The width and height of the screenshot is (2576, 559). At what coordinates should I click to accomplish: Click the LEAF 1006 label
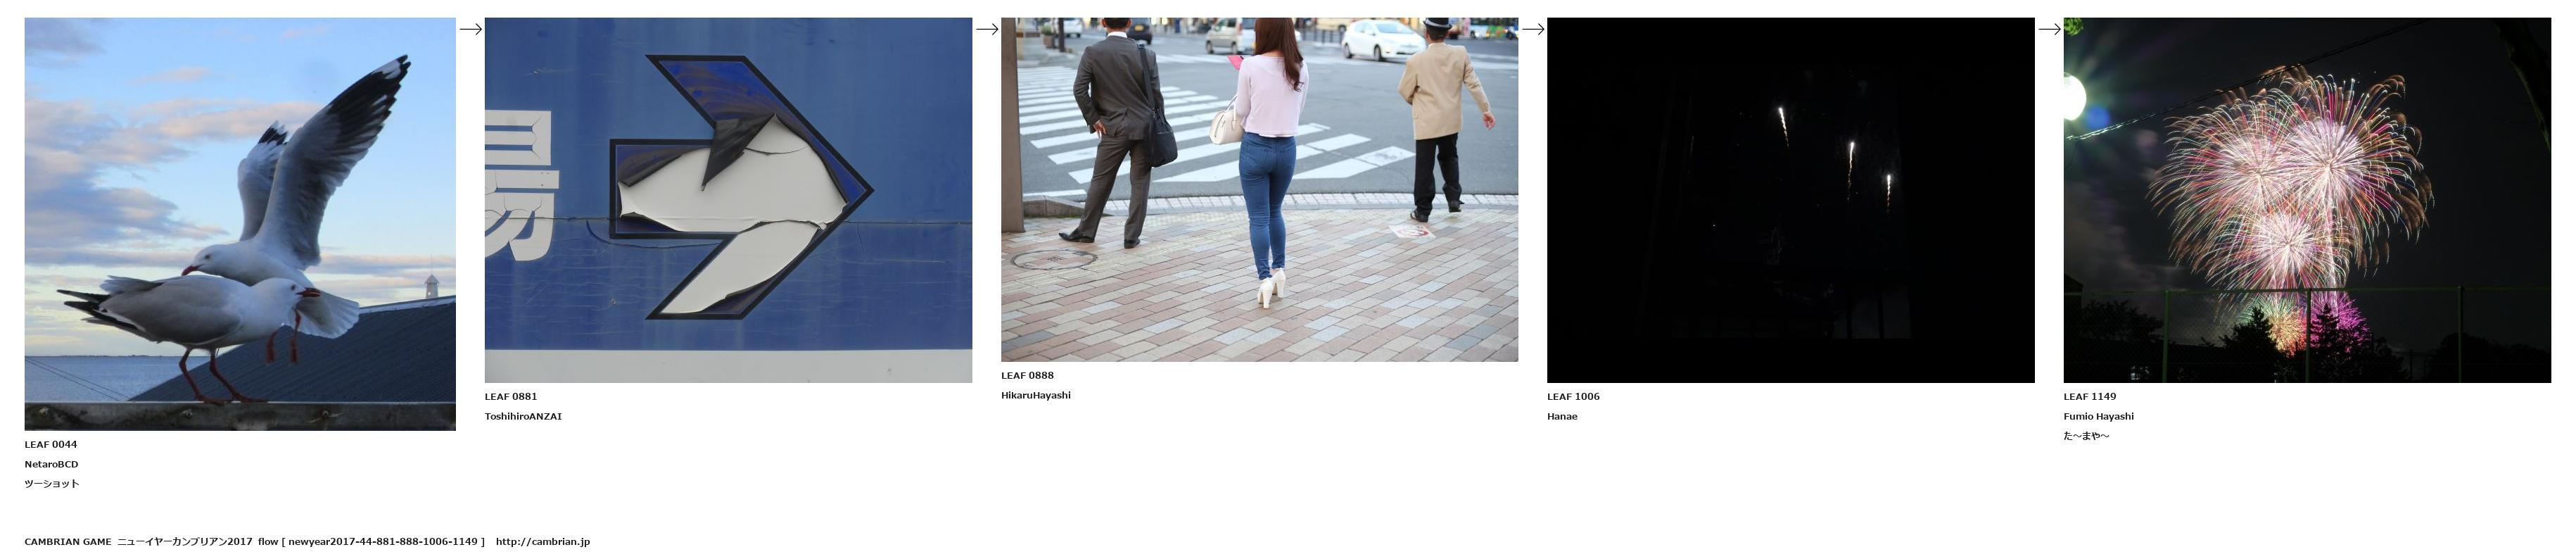tap(1573, 397)
